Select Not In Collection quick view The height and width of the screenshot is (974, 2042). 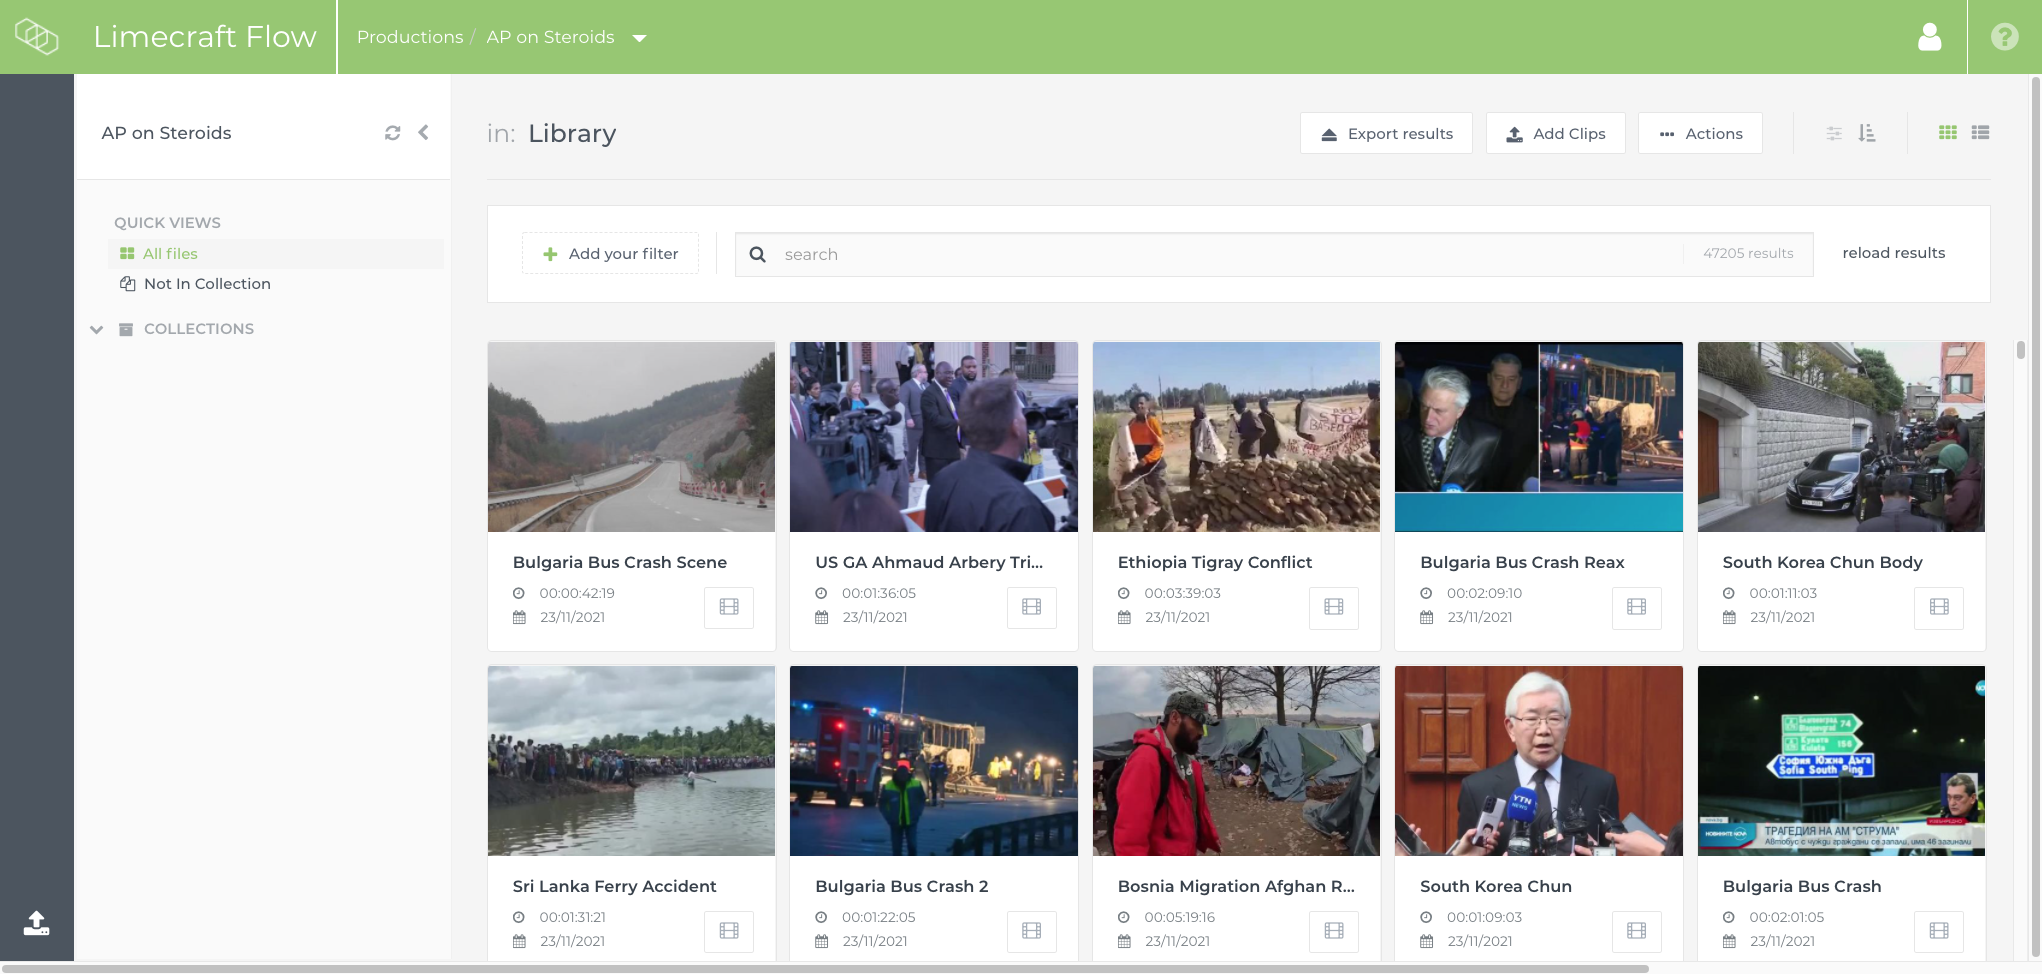click(x=206, y=284)
